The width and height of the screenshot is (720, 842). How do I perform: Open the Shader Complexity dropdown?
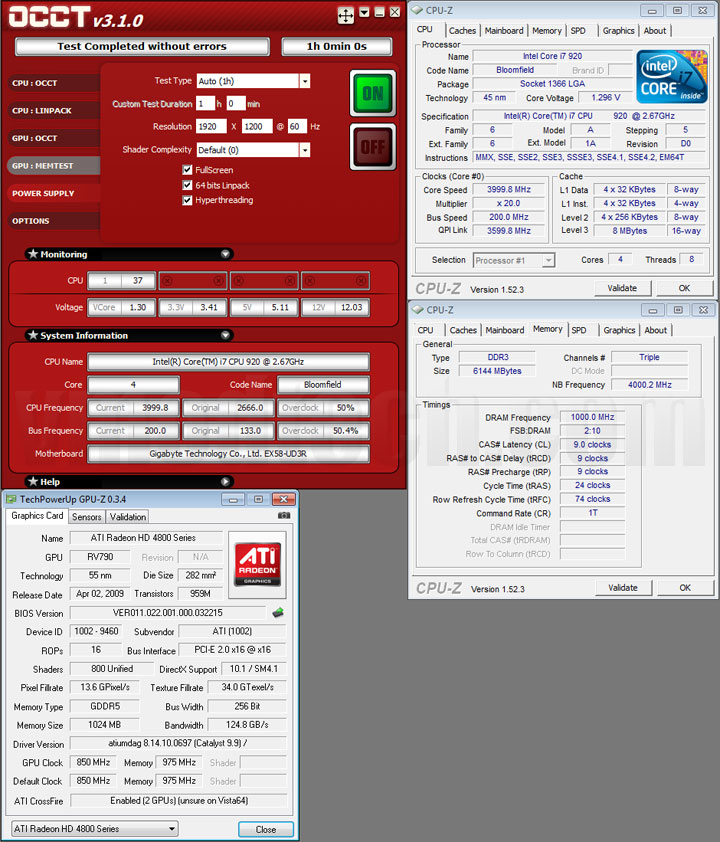click(304, 150)
